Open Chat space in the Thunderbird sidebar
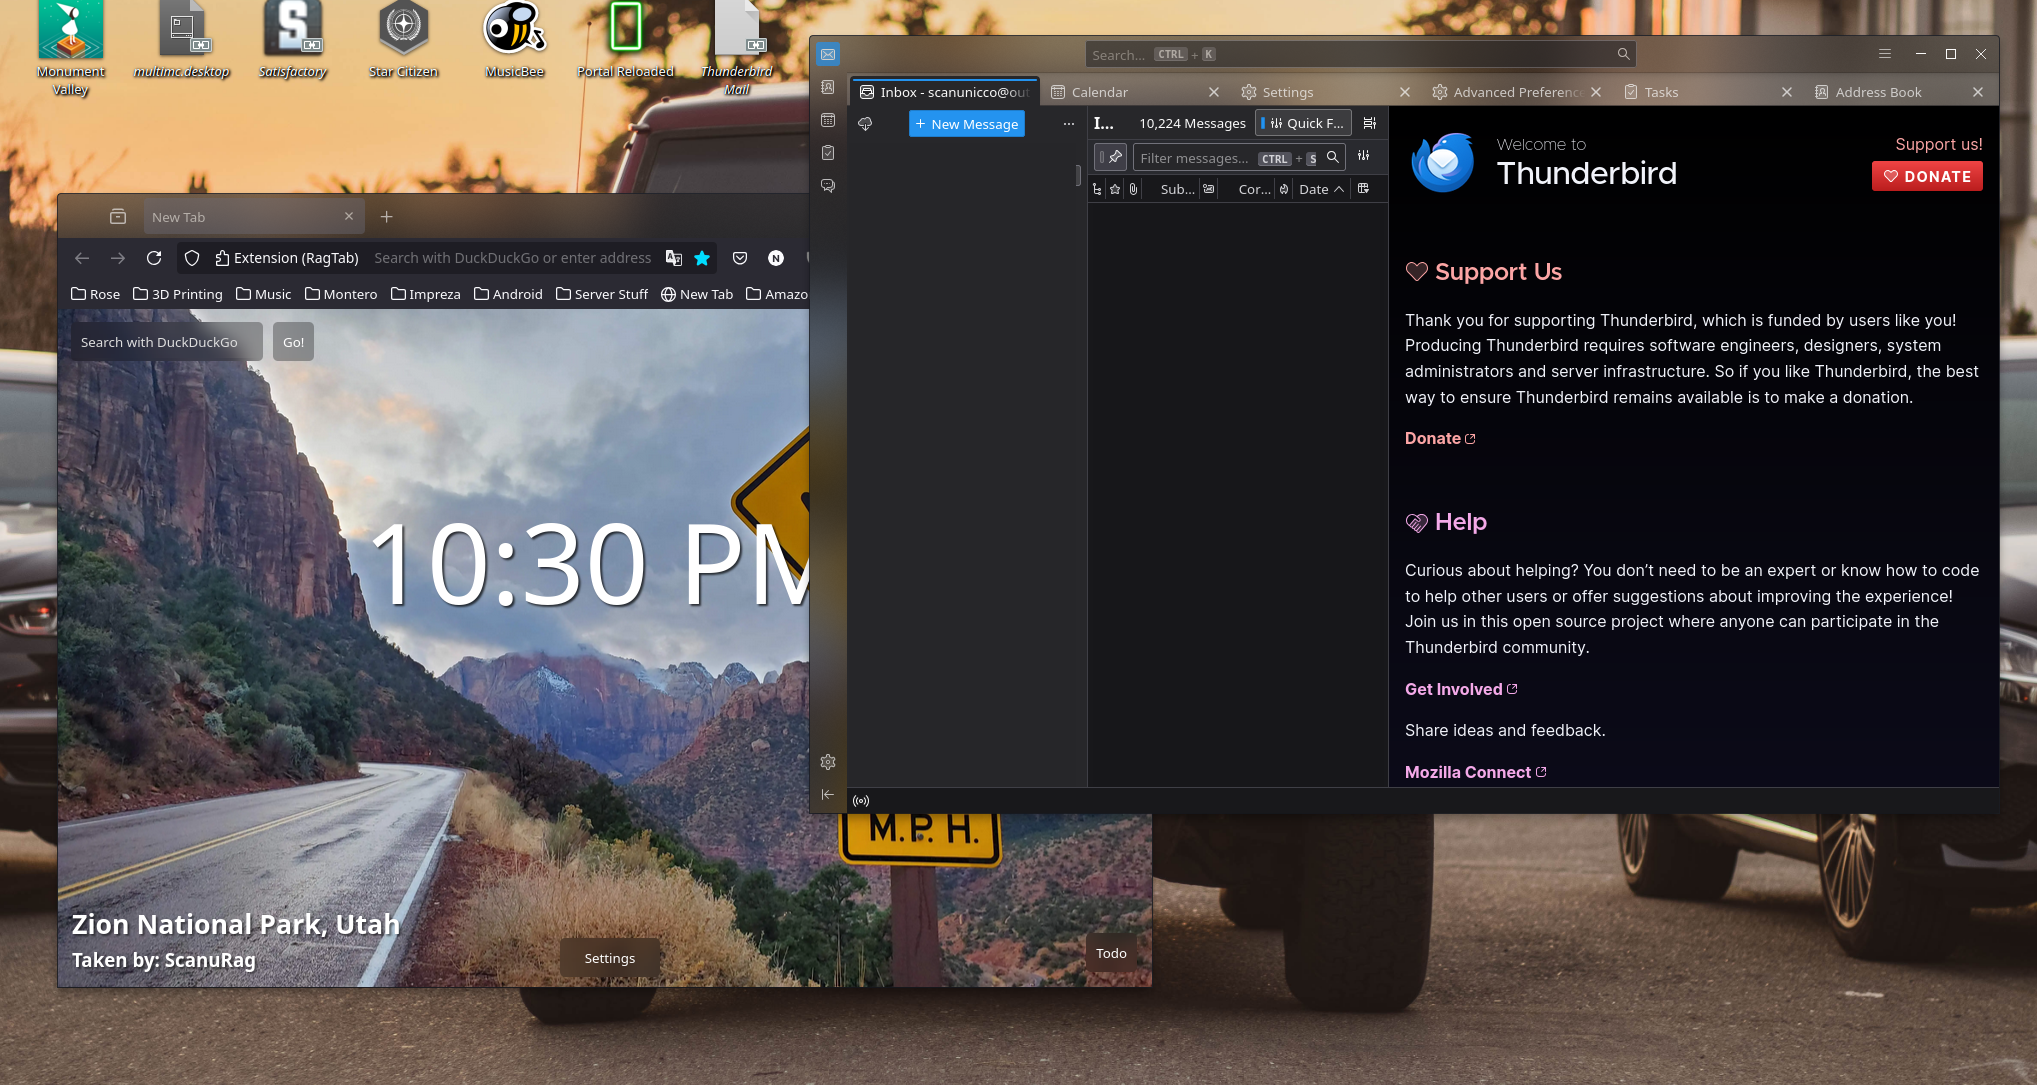Screen dimensions: 2037x1085 click(828, 186)
